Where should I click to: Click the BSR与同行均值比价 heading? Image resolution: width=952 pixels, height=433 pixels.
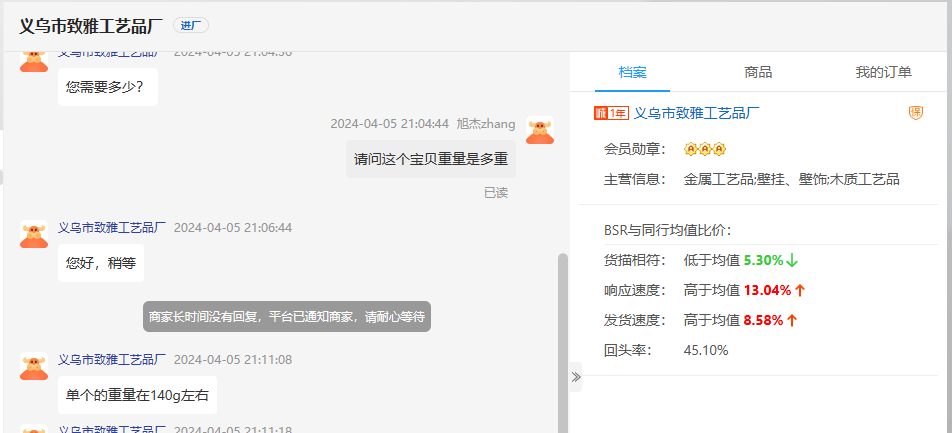click(668, 230)
